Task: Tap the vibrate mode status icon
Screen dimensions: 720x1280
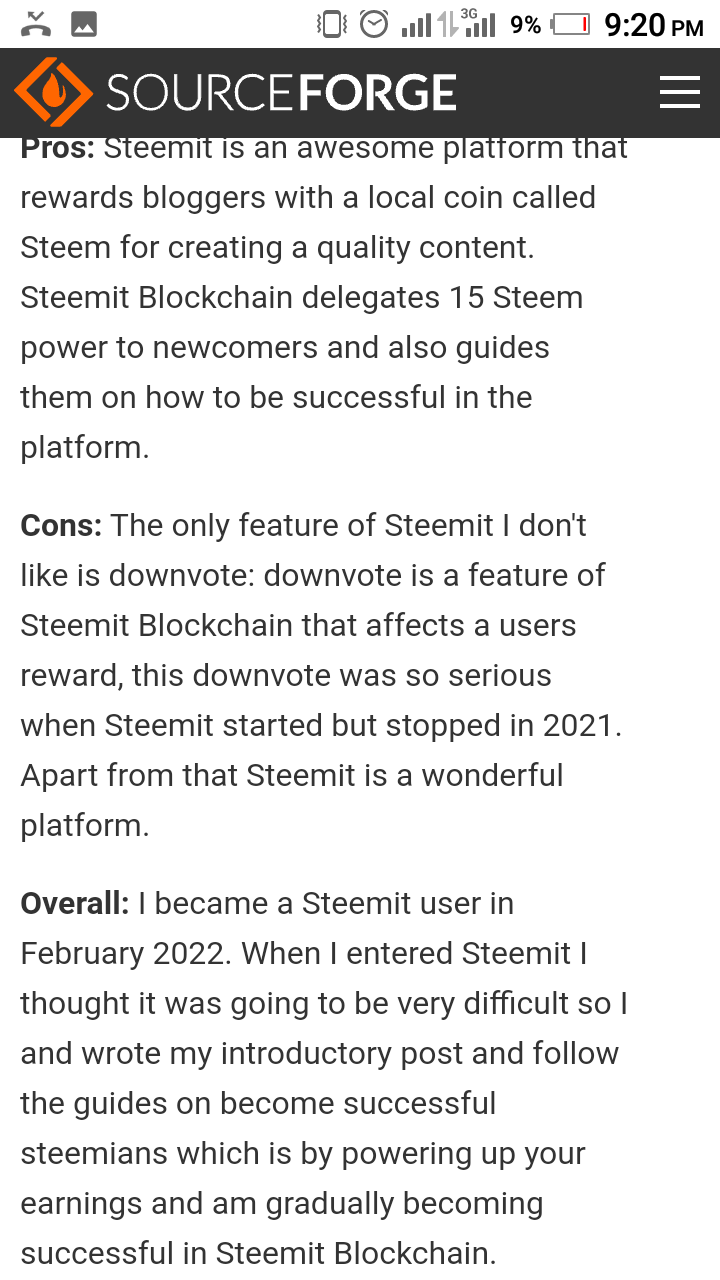Action: point(331,24)
